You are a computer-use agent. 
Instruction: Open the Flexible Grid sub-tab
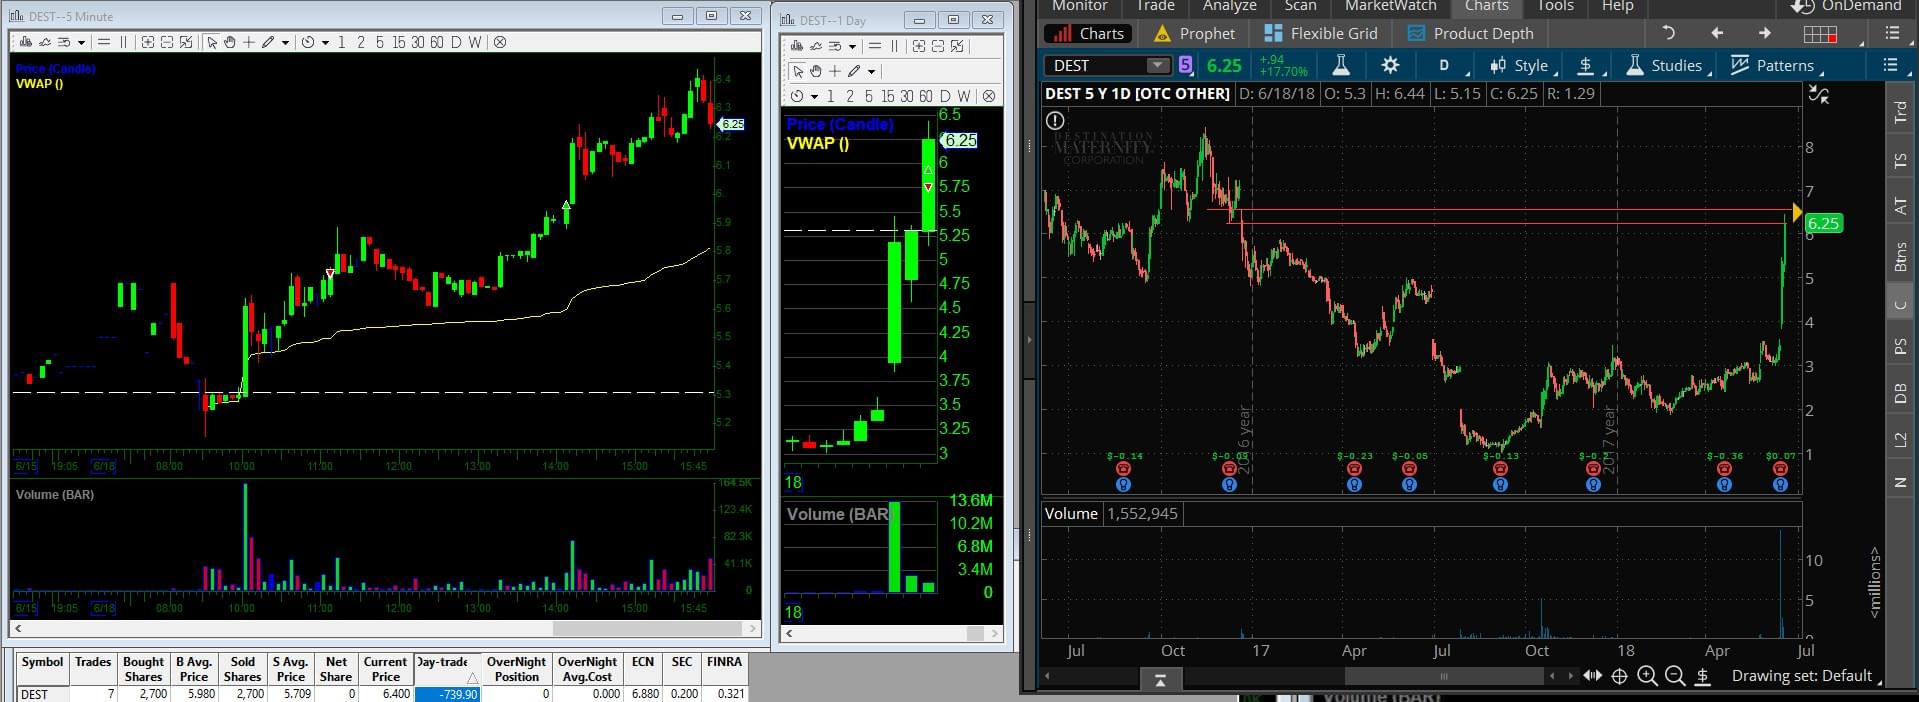coord(1321,33)
